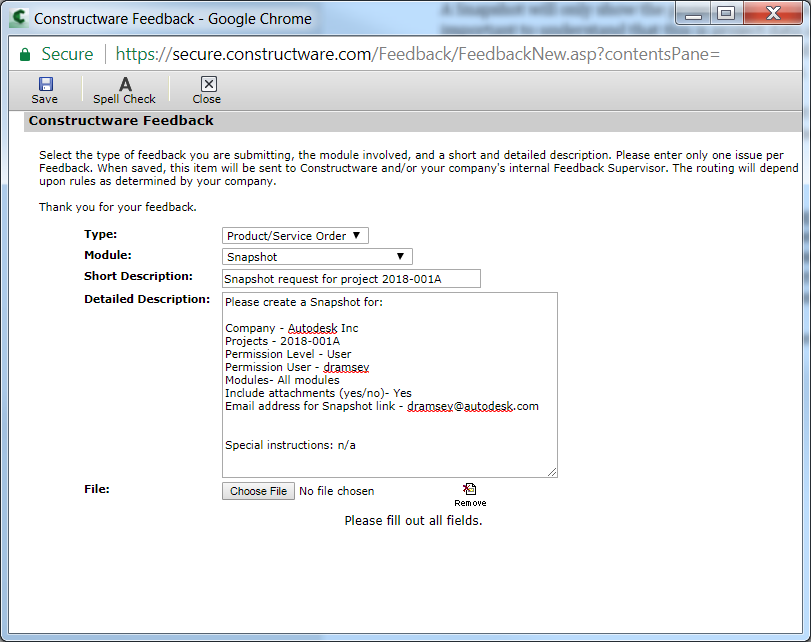Minimize the Chrome window
Image resolution: width=811 pixels, height=642 pixels.
[x=694, y=13]
